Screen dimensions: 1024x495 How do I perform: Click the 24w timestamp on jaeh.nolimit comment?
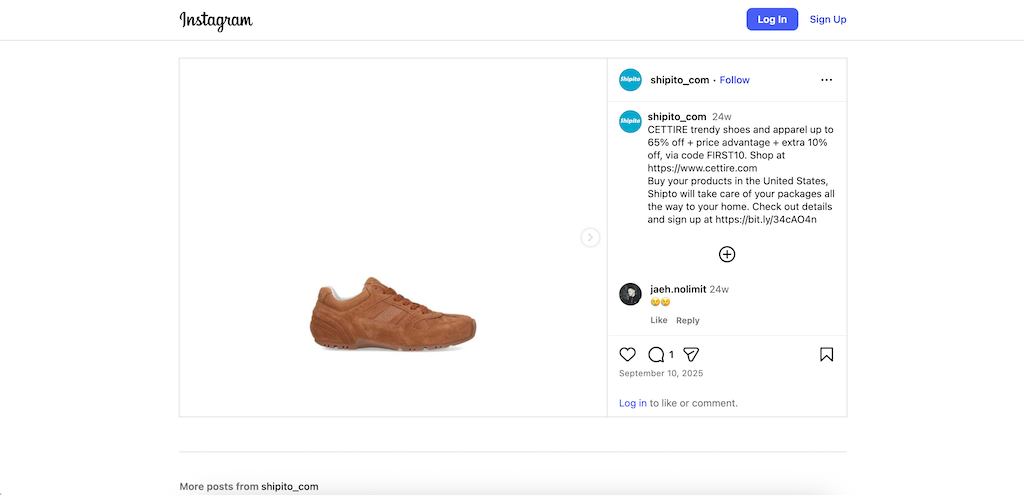(x=719, y=289)
